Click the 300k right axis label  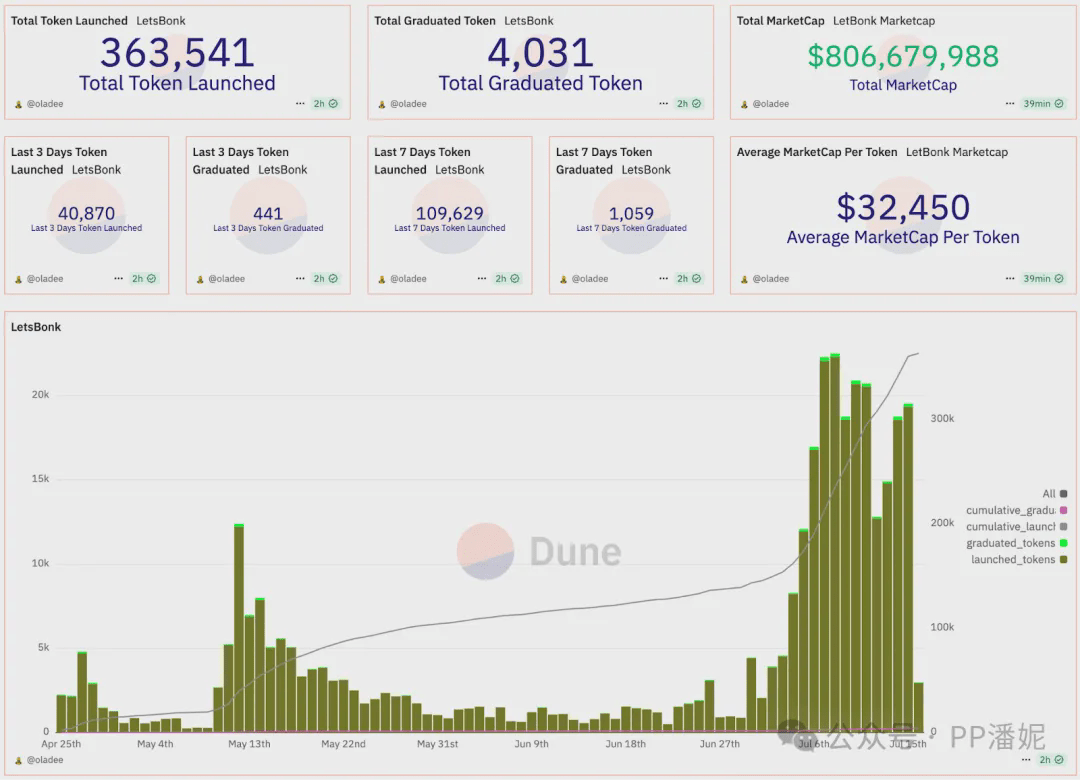coord(942,418)
